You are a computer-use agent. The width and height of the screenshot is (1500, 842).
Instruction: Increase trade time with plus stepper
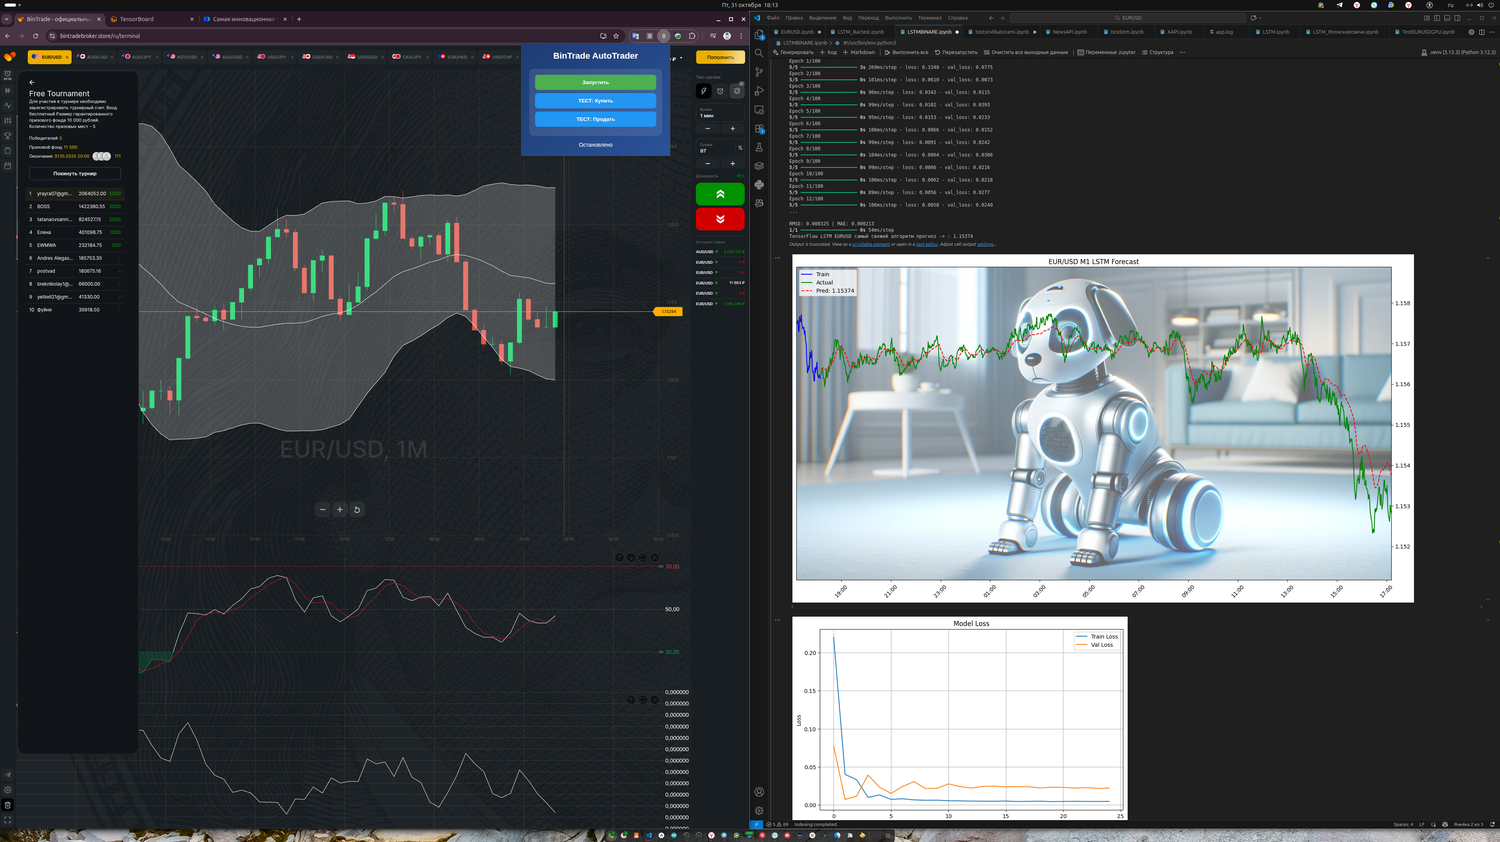coord(732,128)
